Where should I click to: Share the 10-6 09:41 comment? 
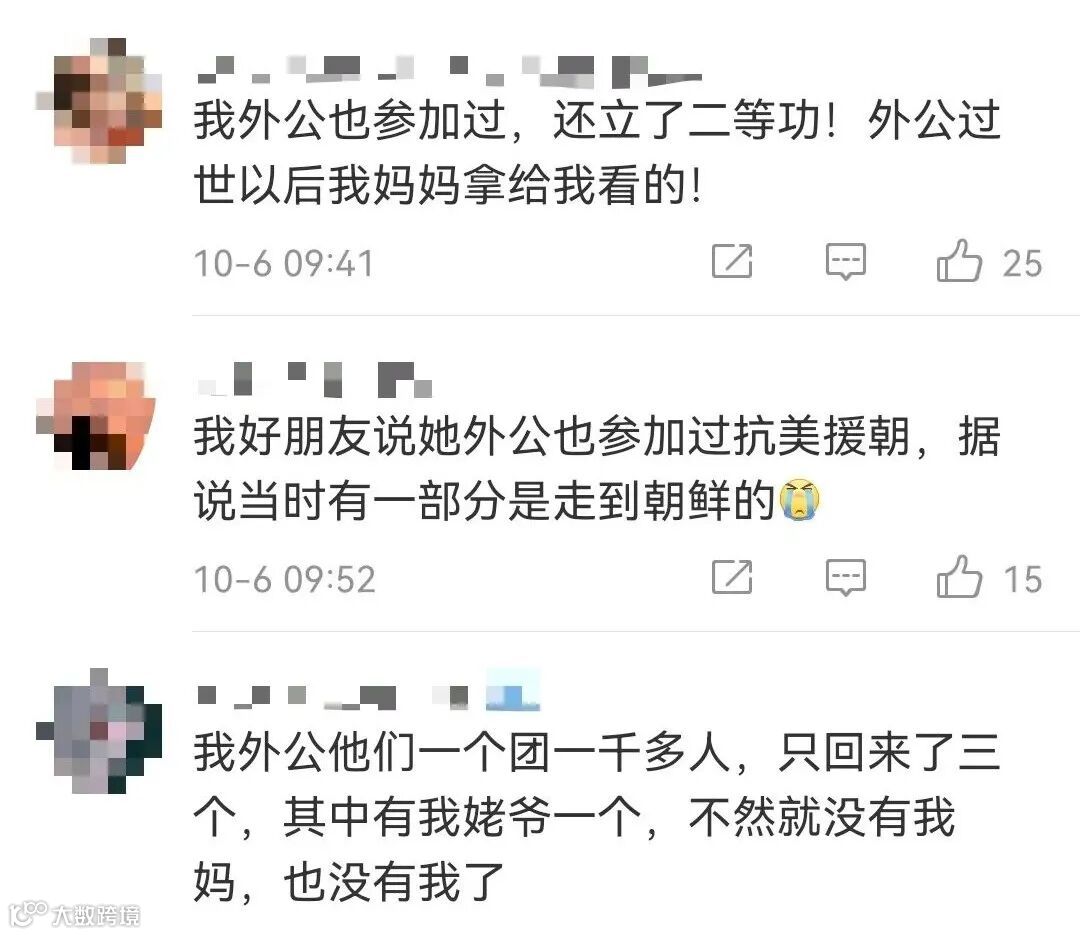tap(731, 261)
